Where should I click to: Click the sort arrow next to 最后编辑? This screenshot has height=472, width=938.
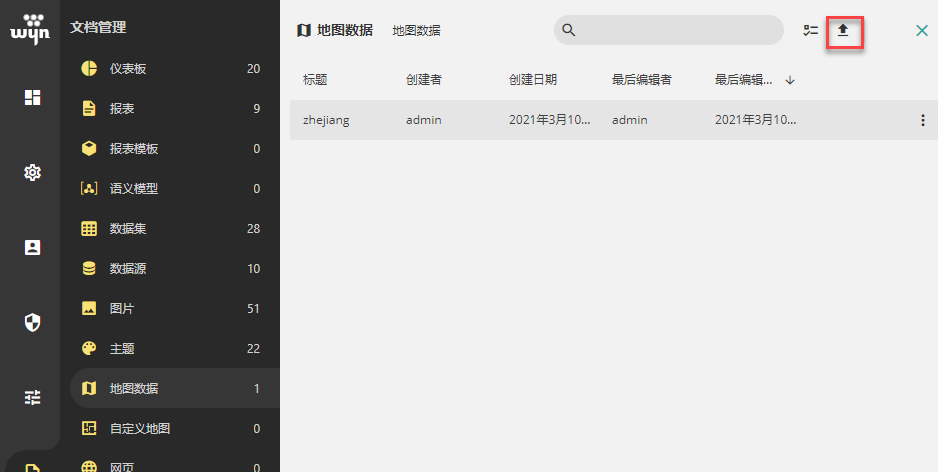point(790,80)
